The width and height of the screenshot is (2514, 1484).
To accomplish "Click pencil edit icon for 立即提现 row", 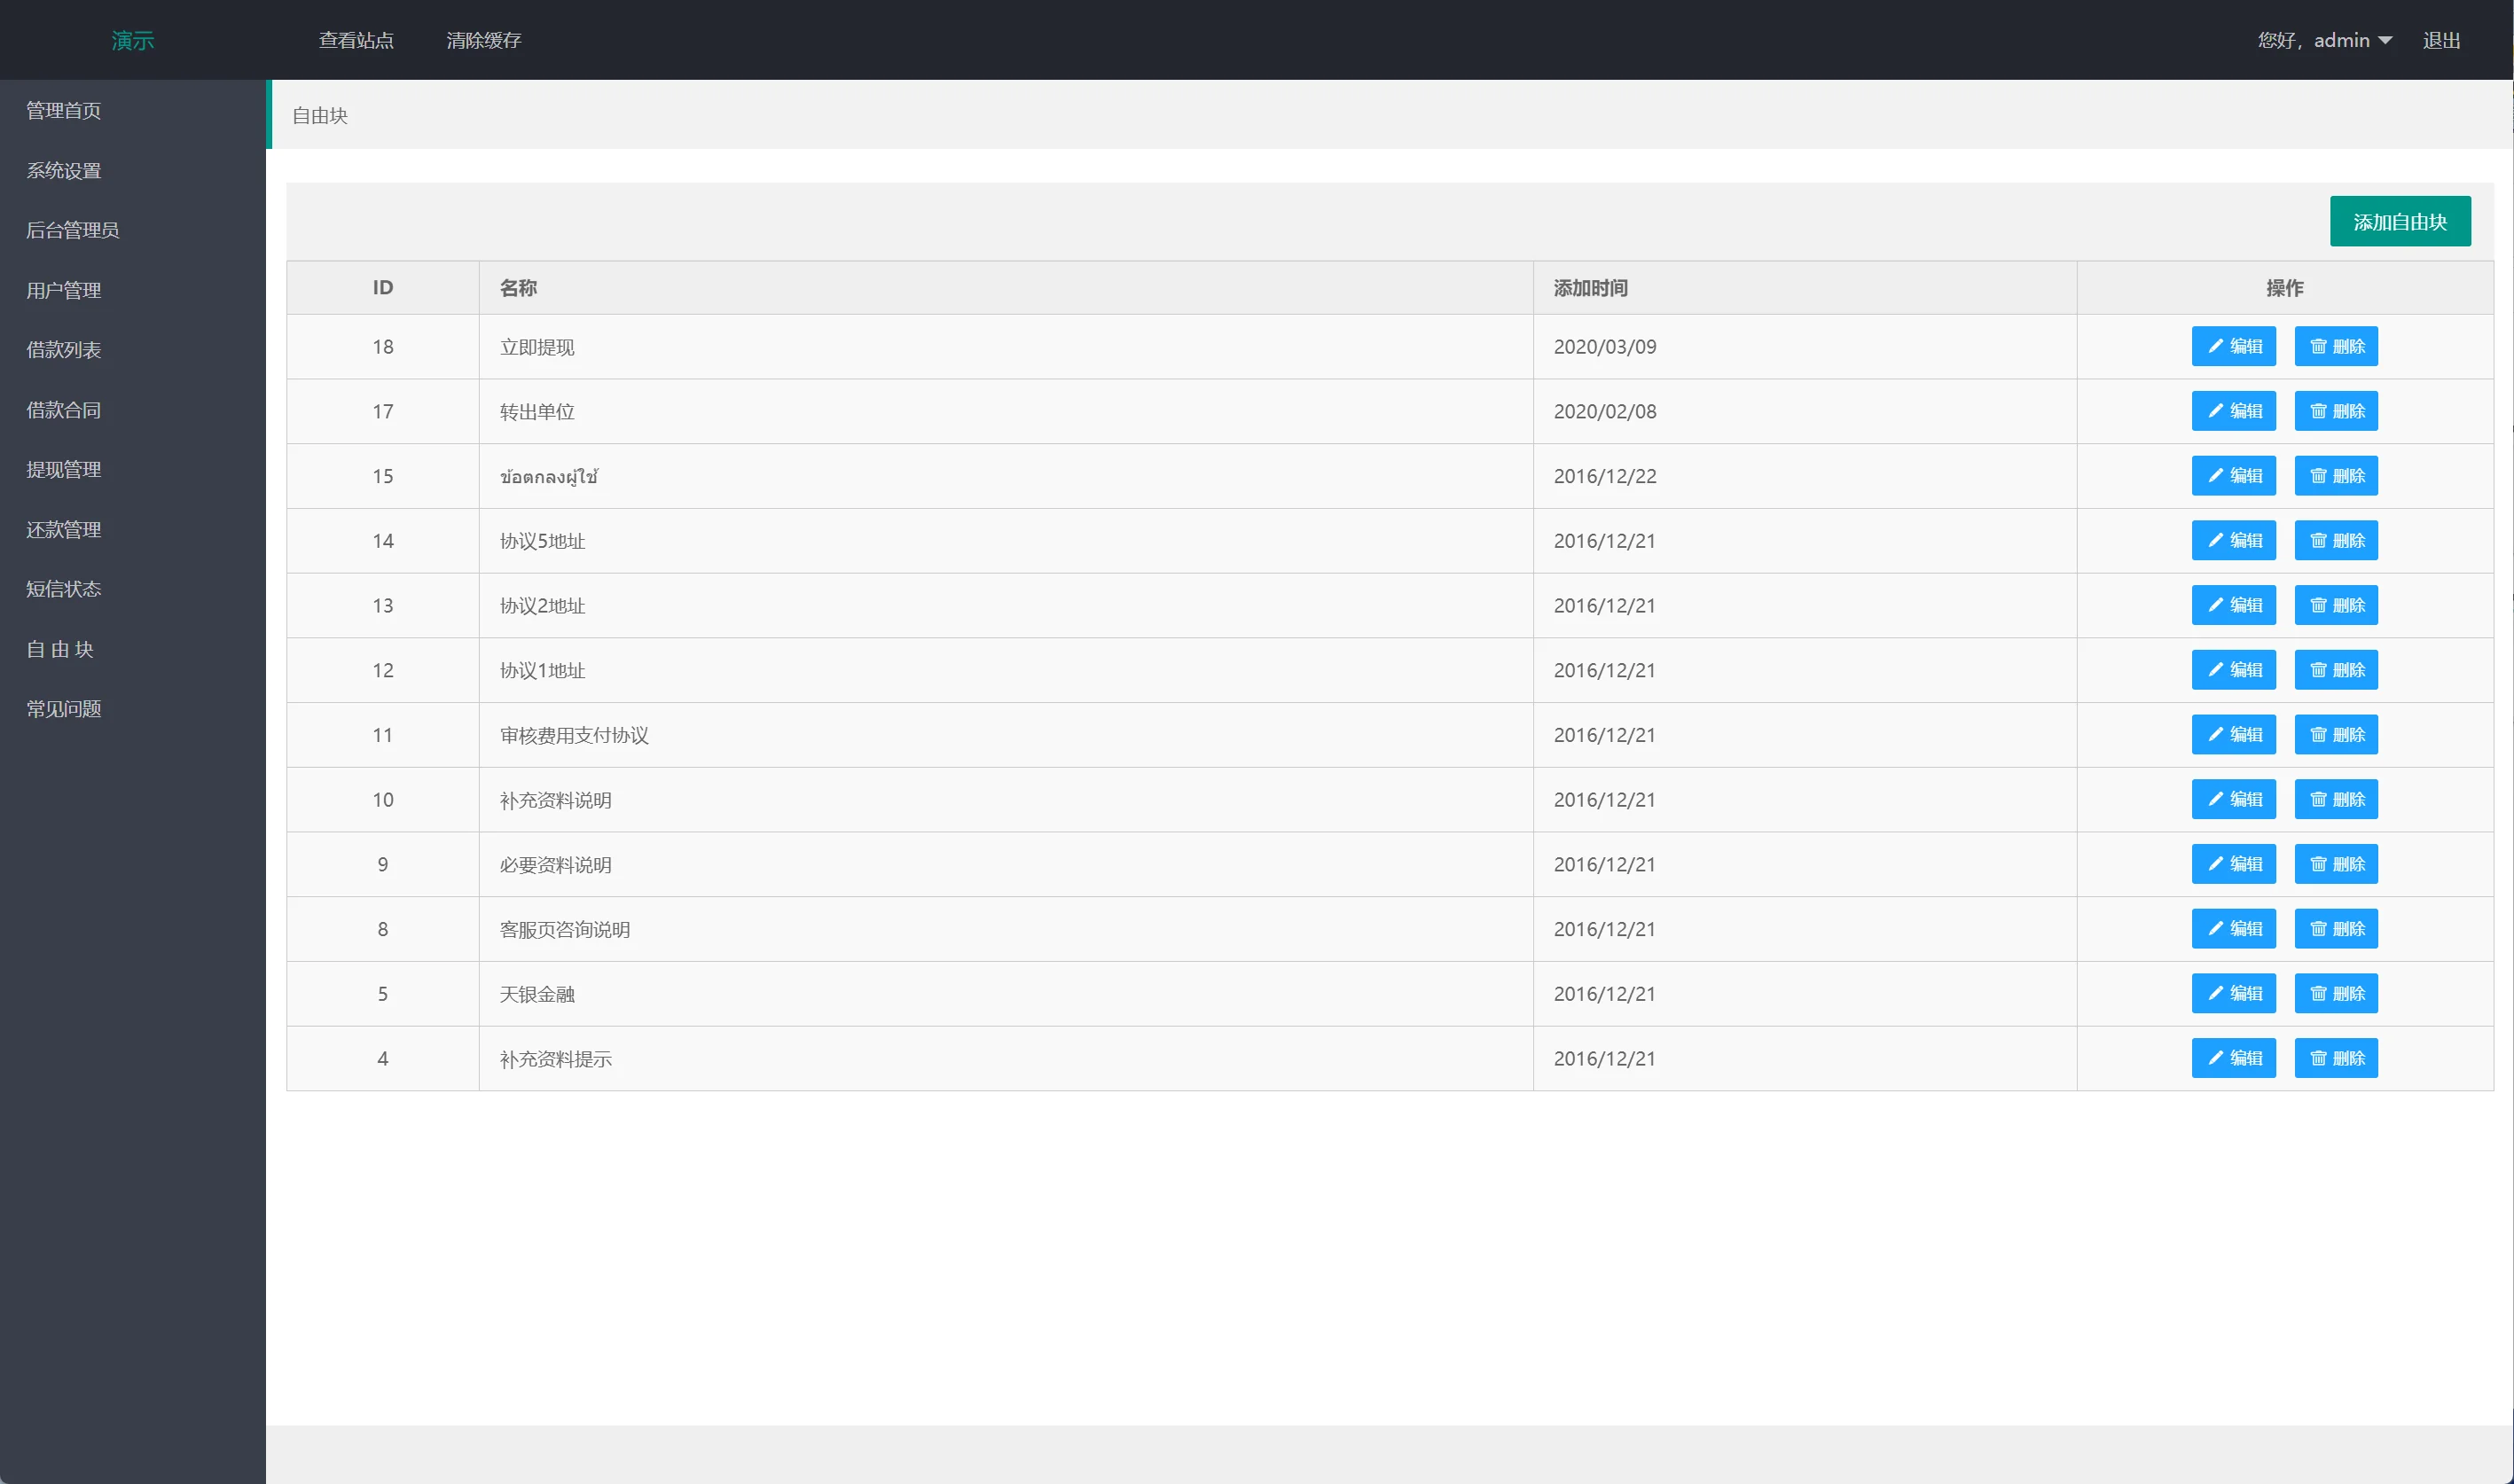I will [2215, 346].
